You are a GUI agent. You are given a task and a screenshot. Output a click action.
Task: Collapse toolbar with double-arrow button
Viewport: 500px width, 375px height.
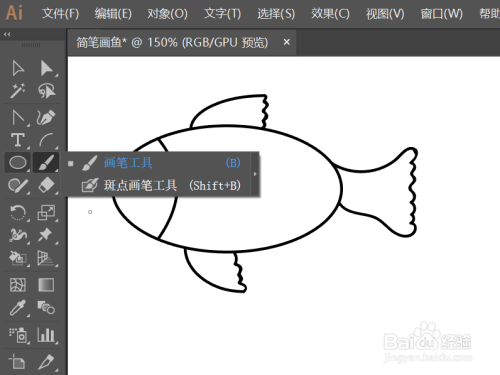(7, 34)
